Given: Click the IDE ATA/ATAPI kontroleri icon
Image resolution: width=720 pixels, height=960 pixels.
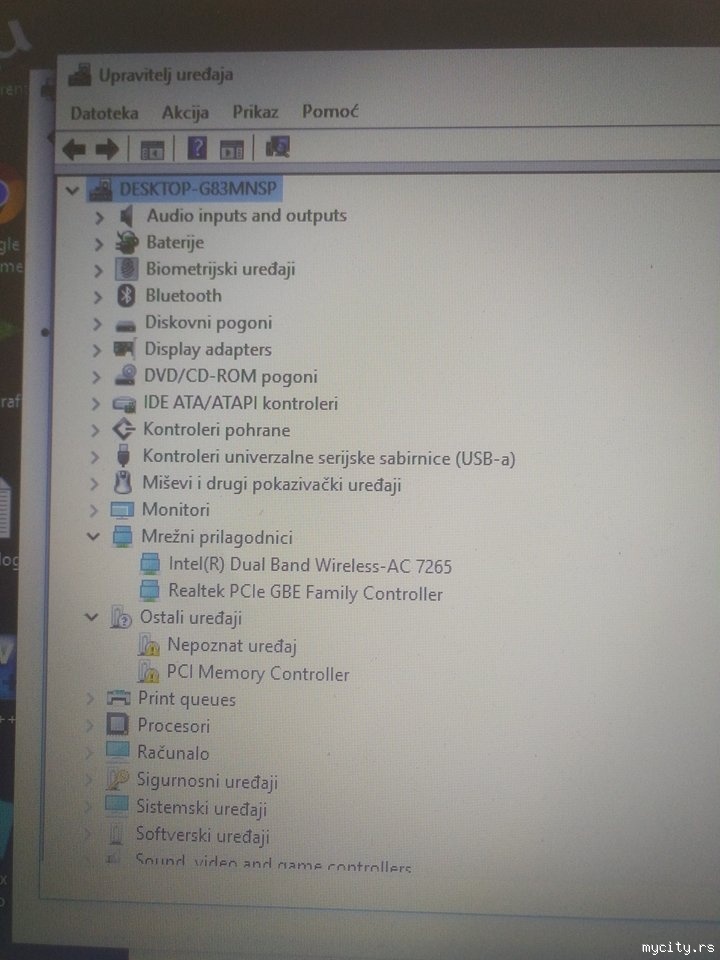Looking at the screenshot, I should (x=124, y=403).
